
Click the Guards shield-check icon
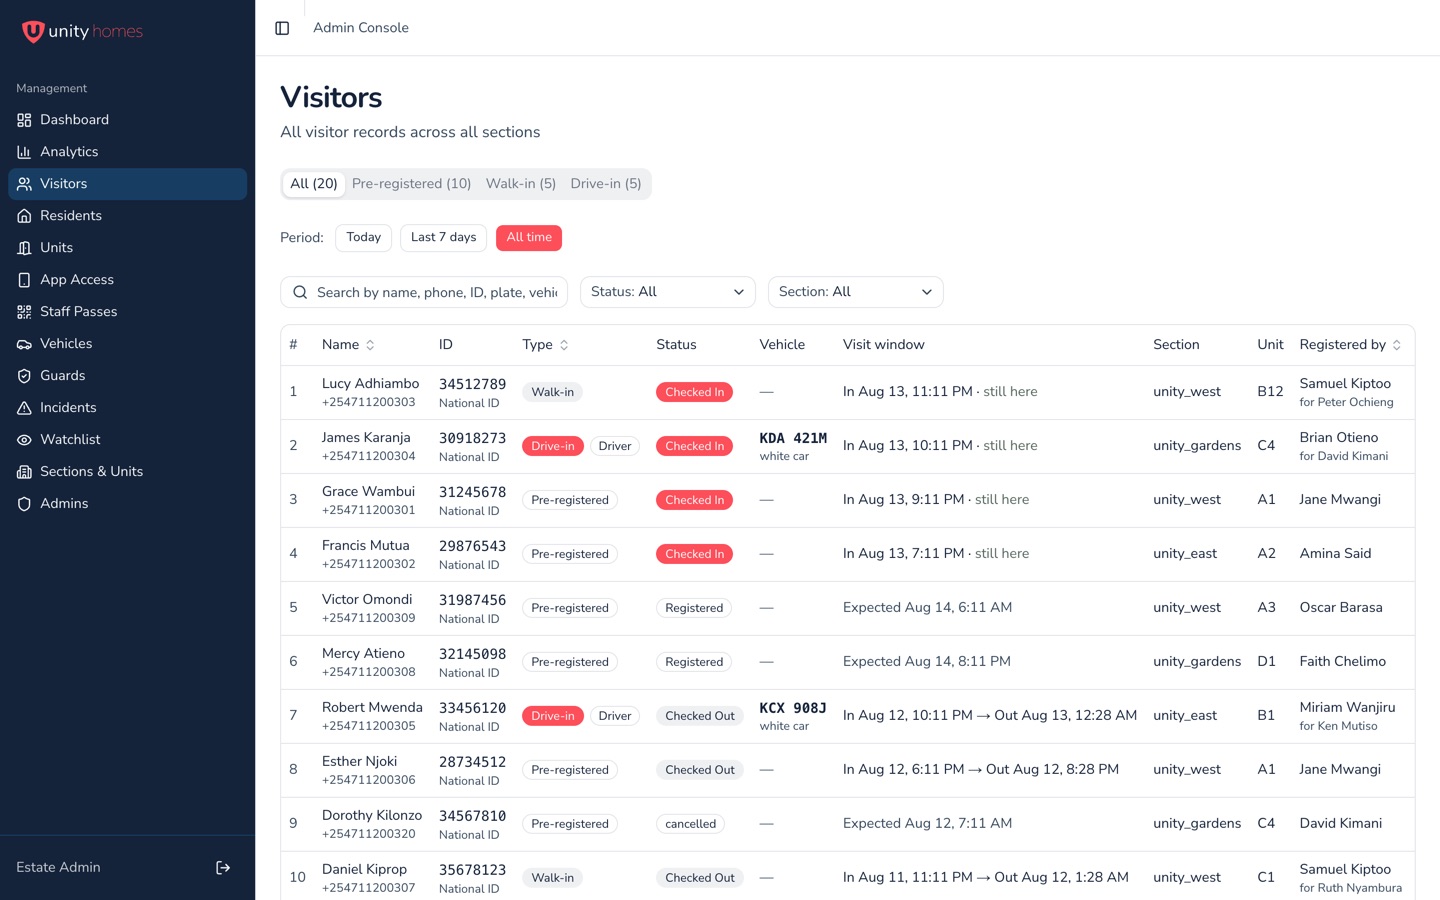click(x=24, y=376)
